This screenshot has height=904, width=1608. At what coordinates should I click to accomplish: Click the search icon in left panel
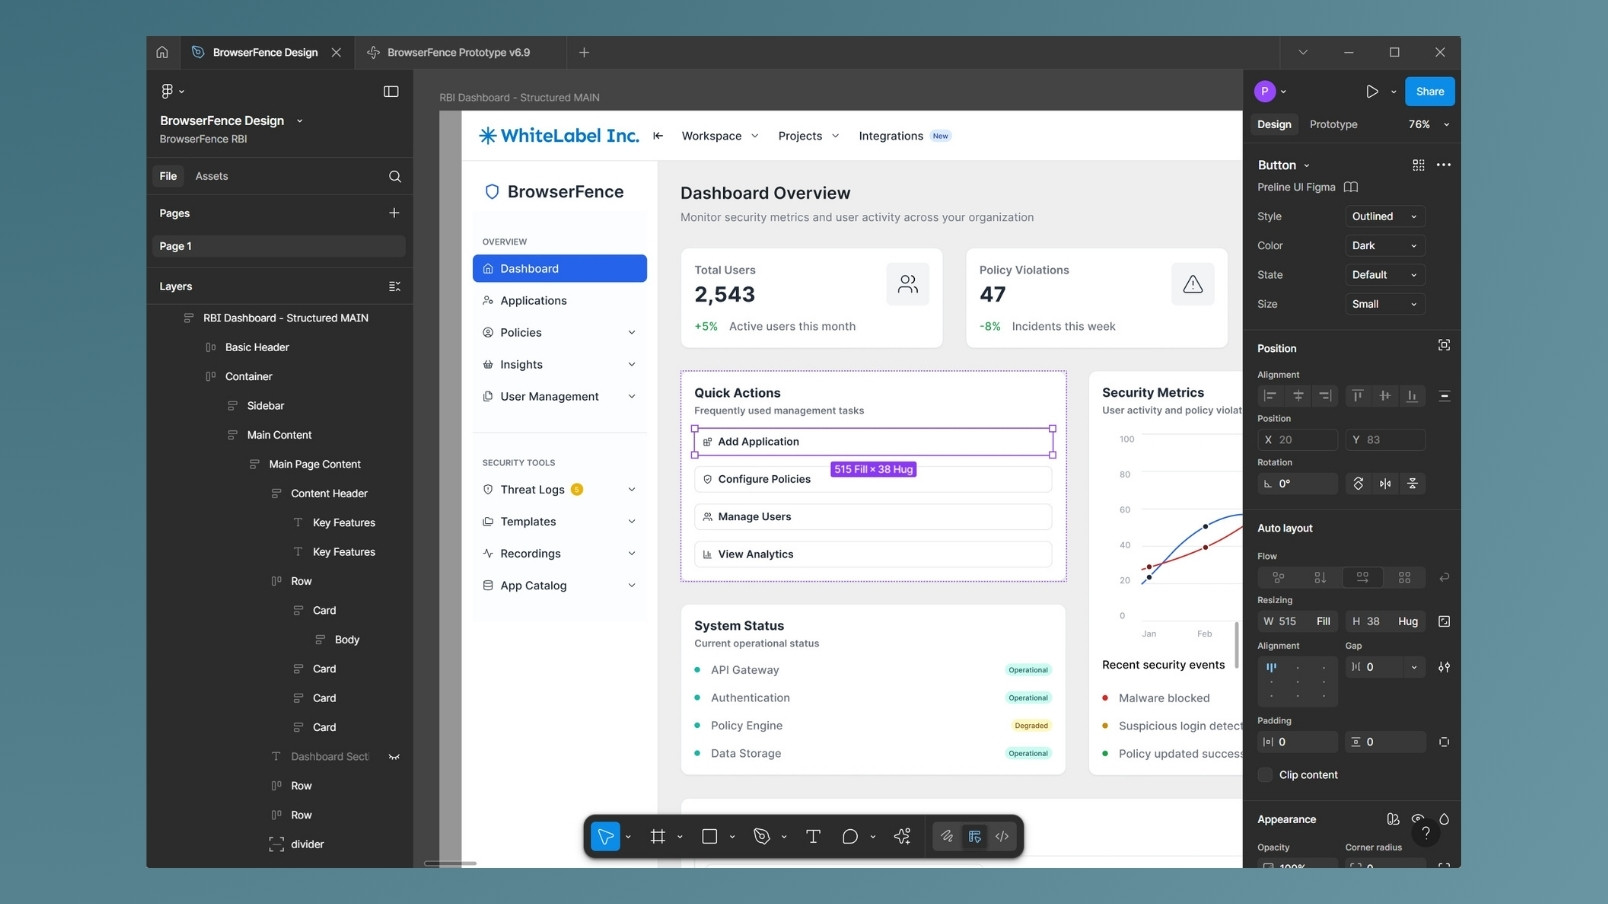tap(395, 176)
